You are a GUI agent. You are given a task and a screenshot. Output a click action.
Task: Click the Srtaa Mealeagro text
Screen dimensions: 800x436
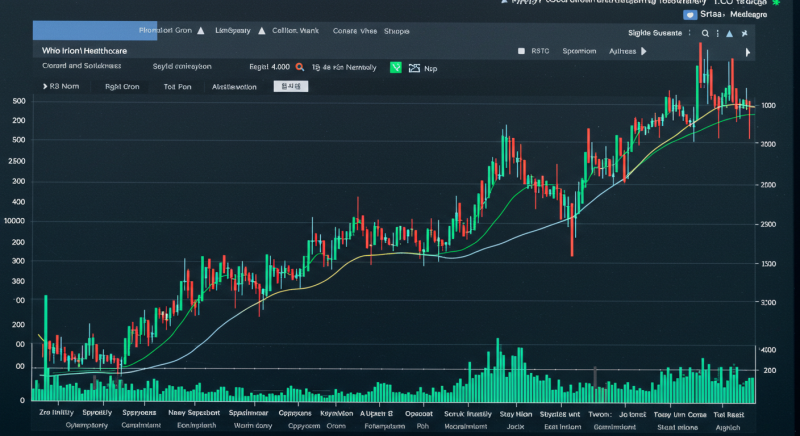733,14
